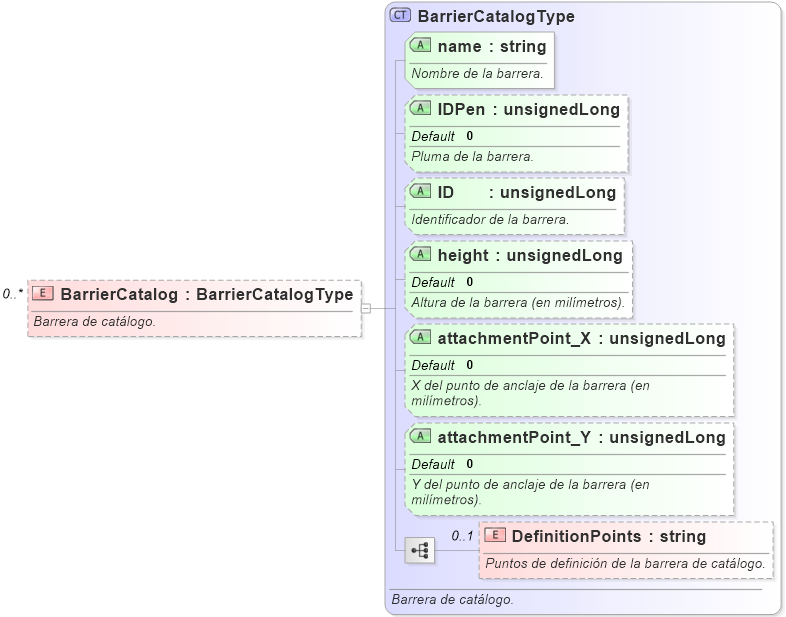Click the A icon beside attachmentPoint_X

420,337
